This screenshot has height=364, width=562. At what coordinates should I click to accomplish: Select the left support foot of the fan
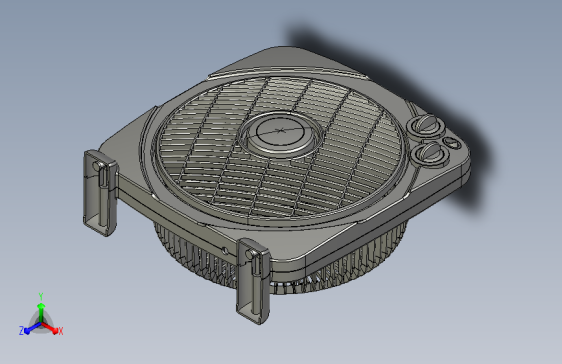(100, 193)
